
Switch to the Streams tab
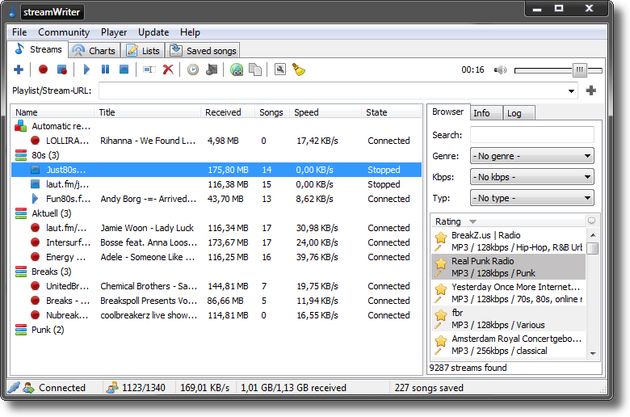38,49
